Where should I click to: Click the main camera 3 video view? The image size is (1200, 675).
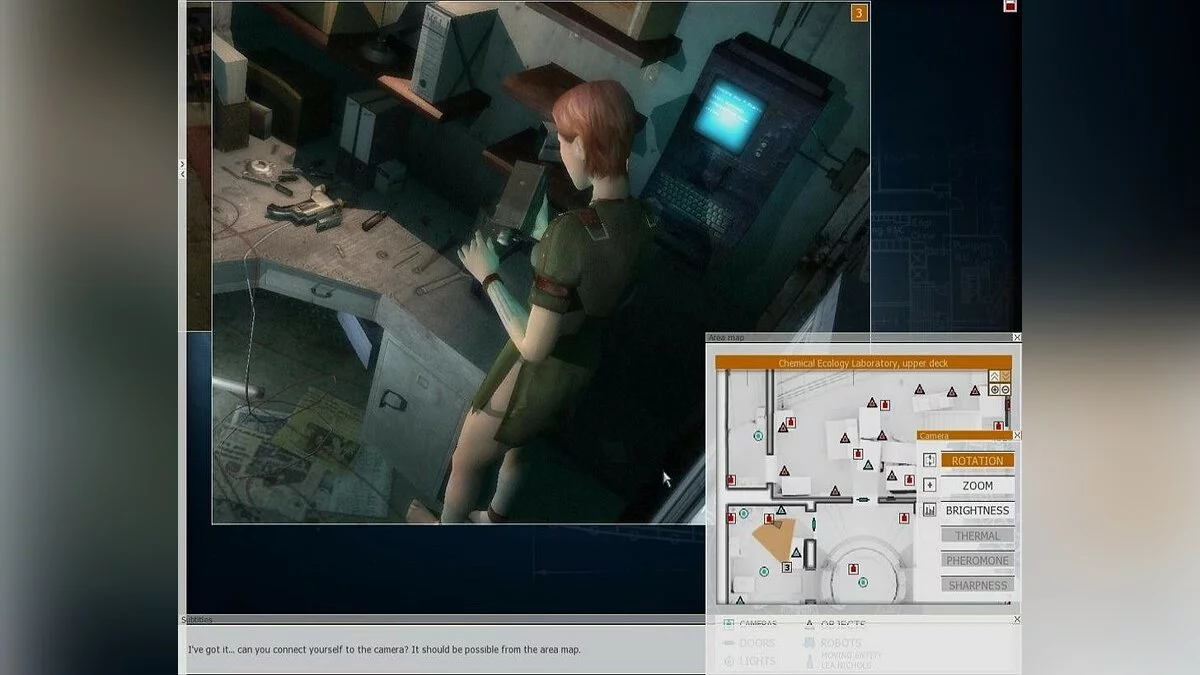click(x=541, y=262)
